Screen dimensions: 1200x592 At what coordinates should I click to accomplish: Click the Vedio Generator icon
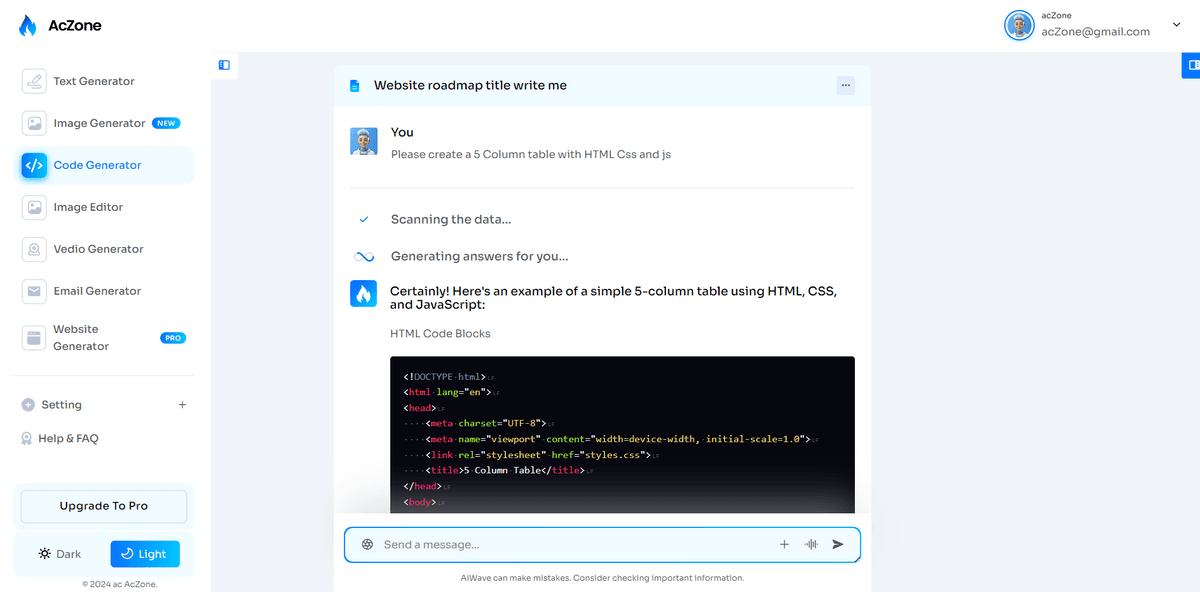pyautogui.click(x=34, y=249)
